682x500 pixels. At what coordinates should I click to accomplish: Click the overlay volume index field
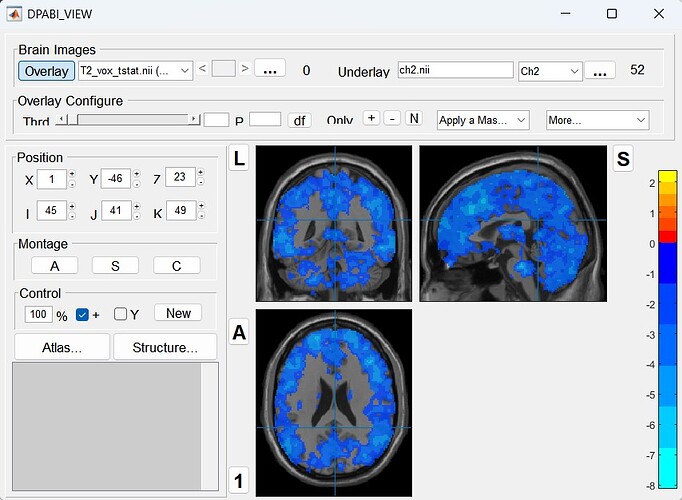tap(224, 69)
